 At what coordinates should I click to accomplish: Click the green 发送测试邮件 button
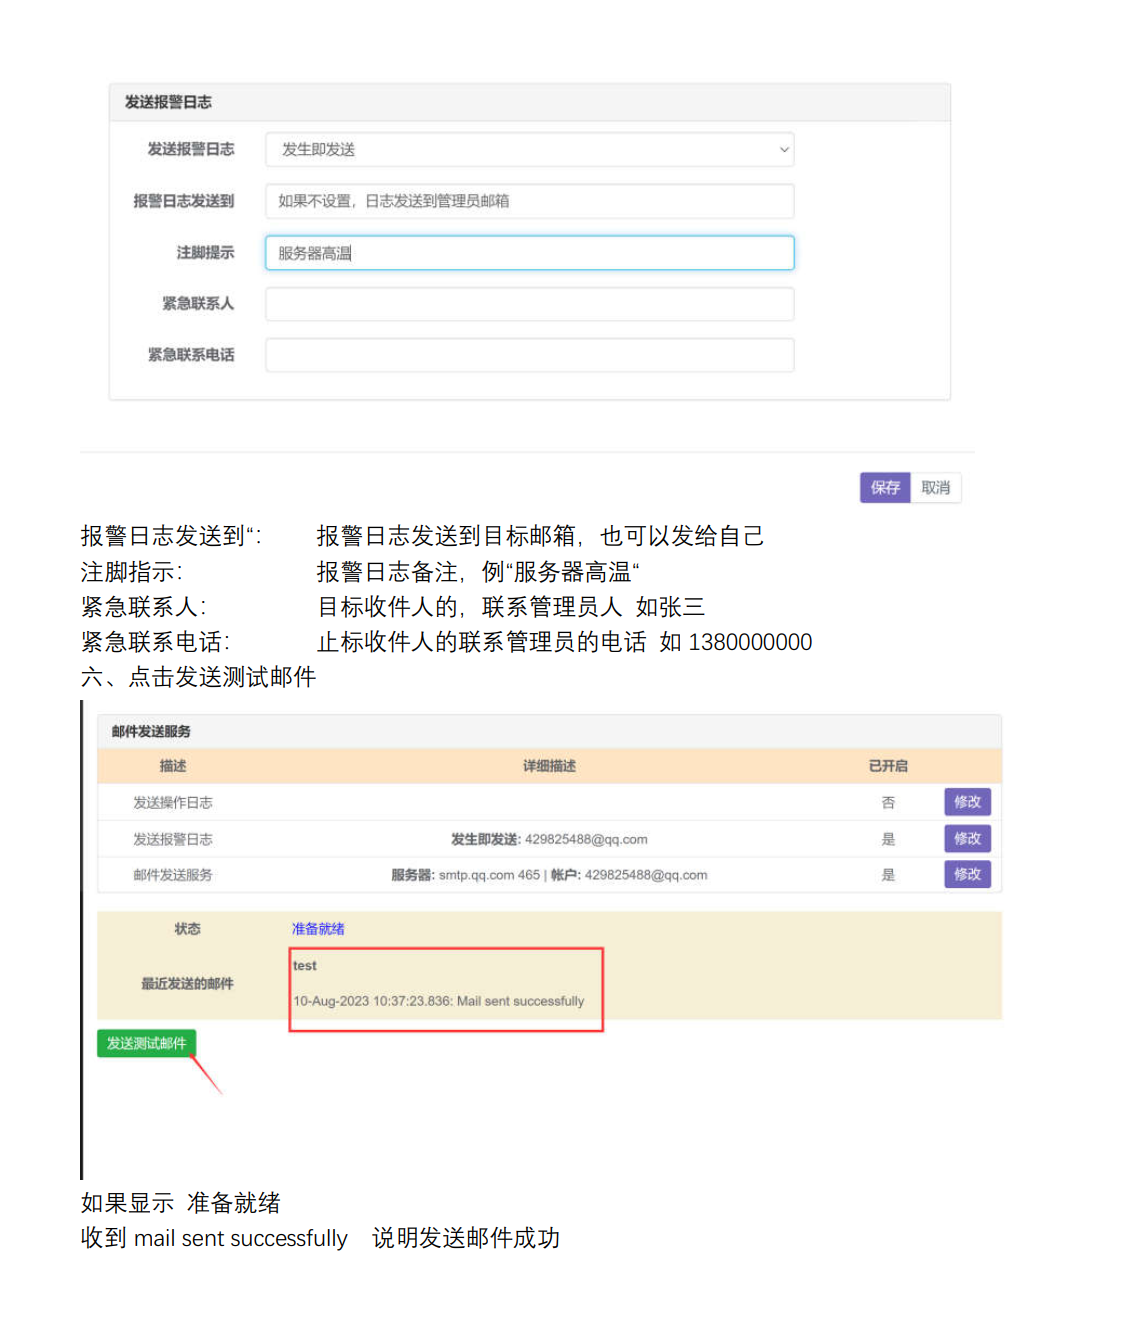pos(146,1043)
